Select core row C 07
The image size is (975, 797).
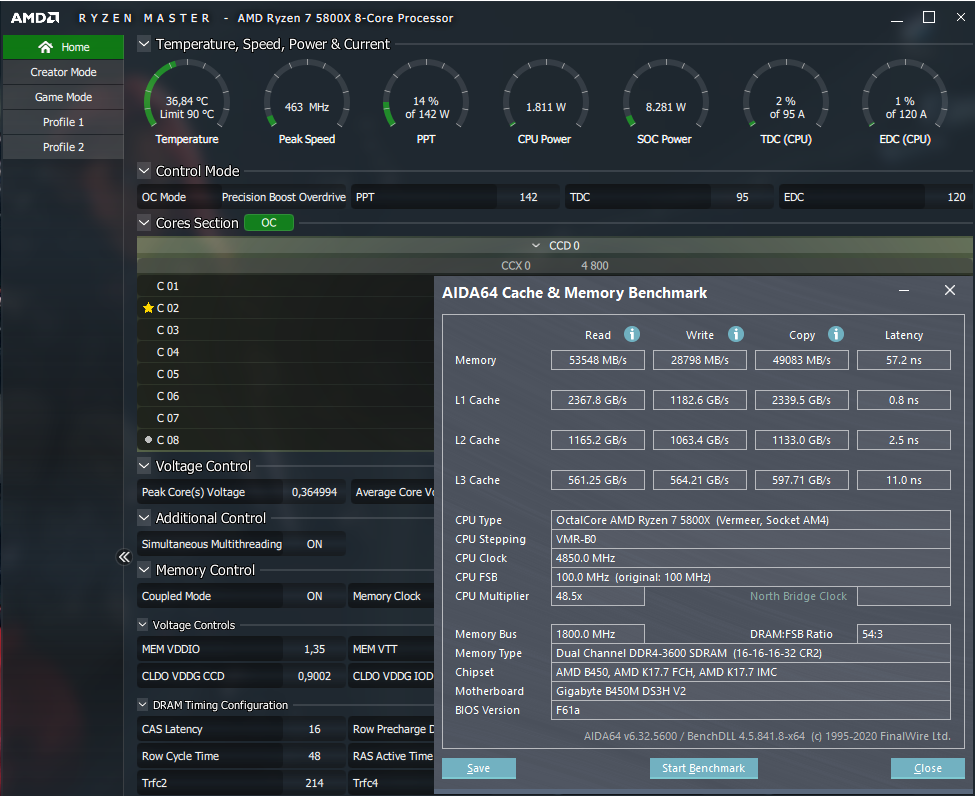(285, 418)
